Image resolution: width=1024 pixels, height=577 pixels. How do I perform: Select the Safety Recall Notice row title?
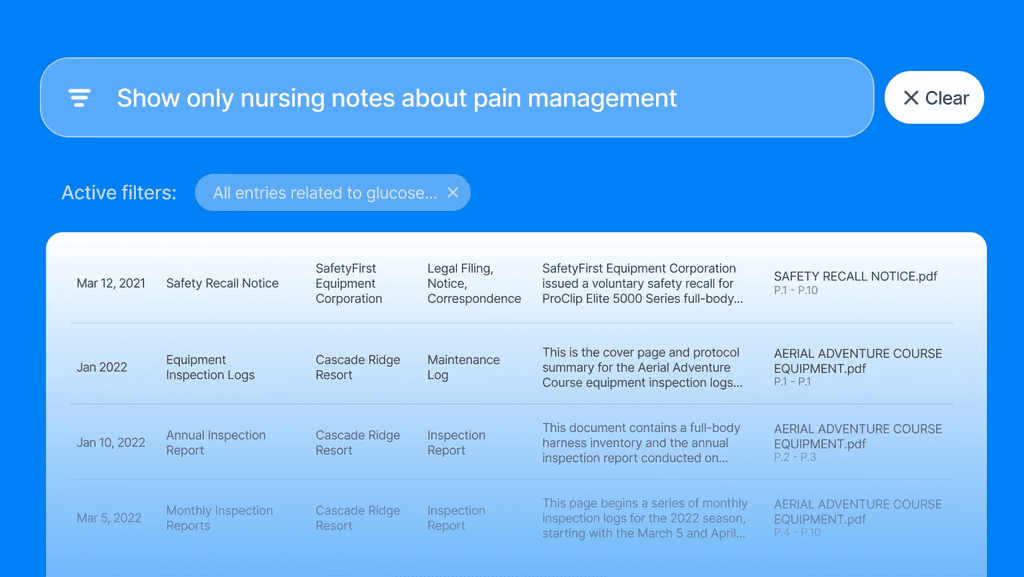(x=222, y=283)
